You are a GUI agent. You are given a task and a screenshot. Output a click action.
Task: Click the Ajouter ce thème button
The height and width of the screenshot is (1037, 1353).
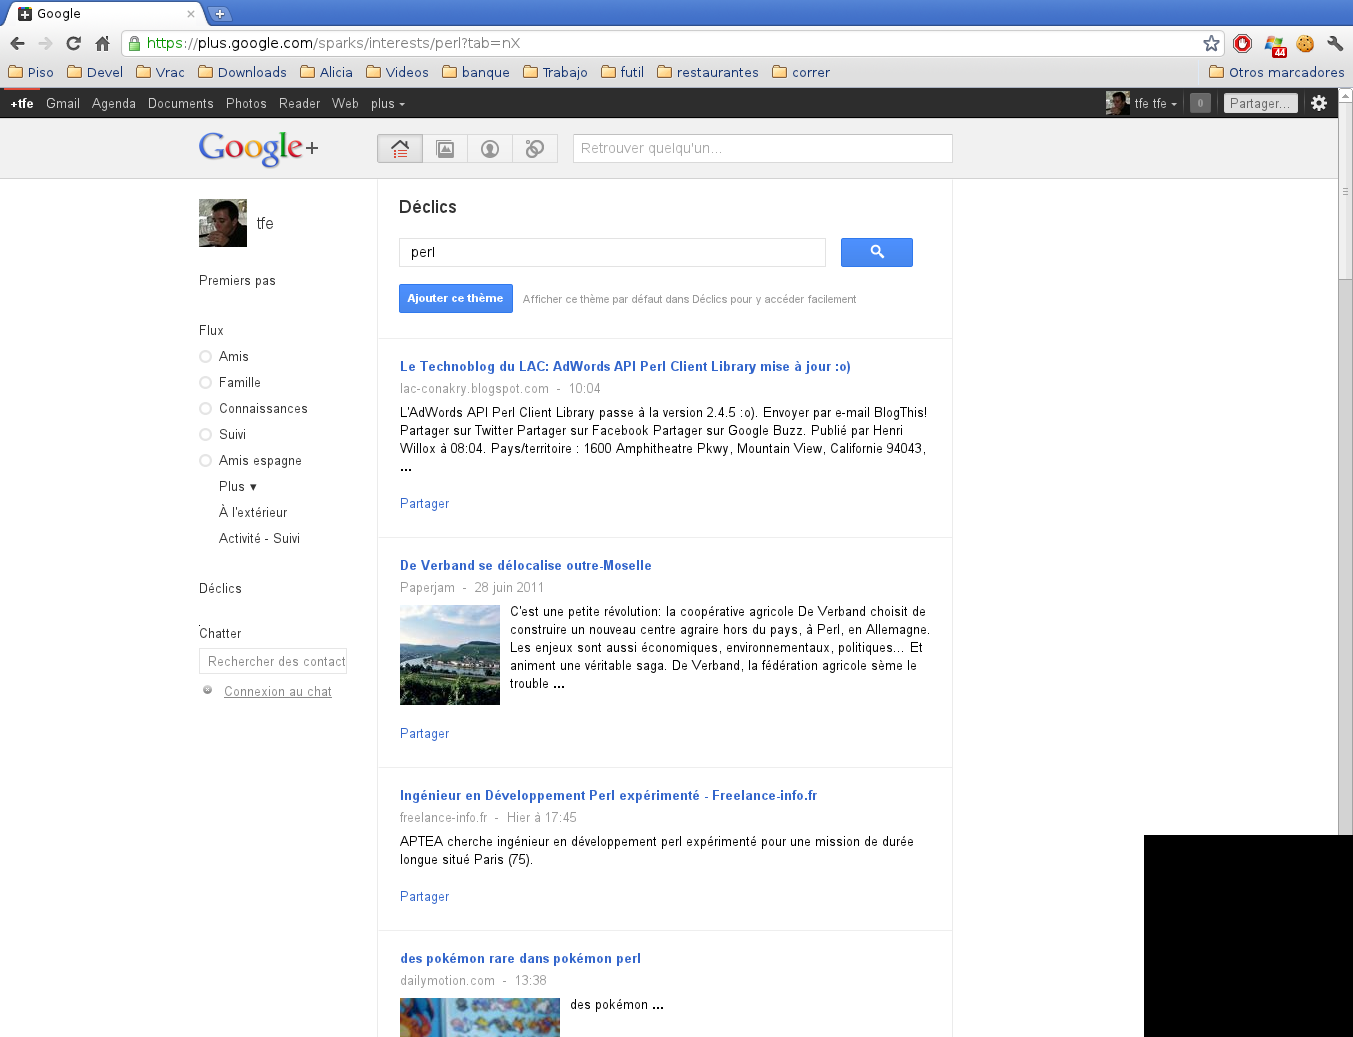456,298
